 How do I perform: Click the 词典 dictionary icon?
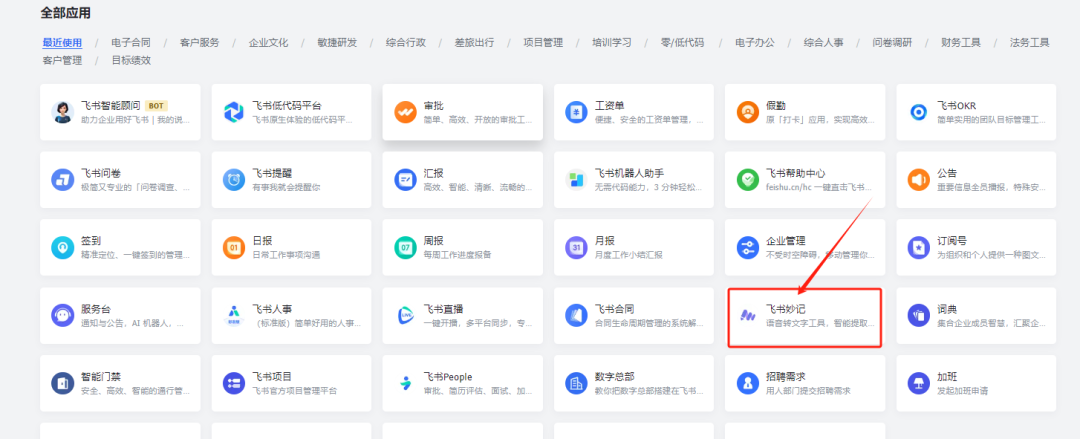(918, 315)
